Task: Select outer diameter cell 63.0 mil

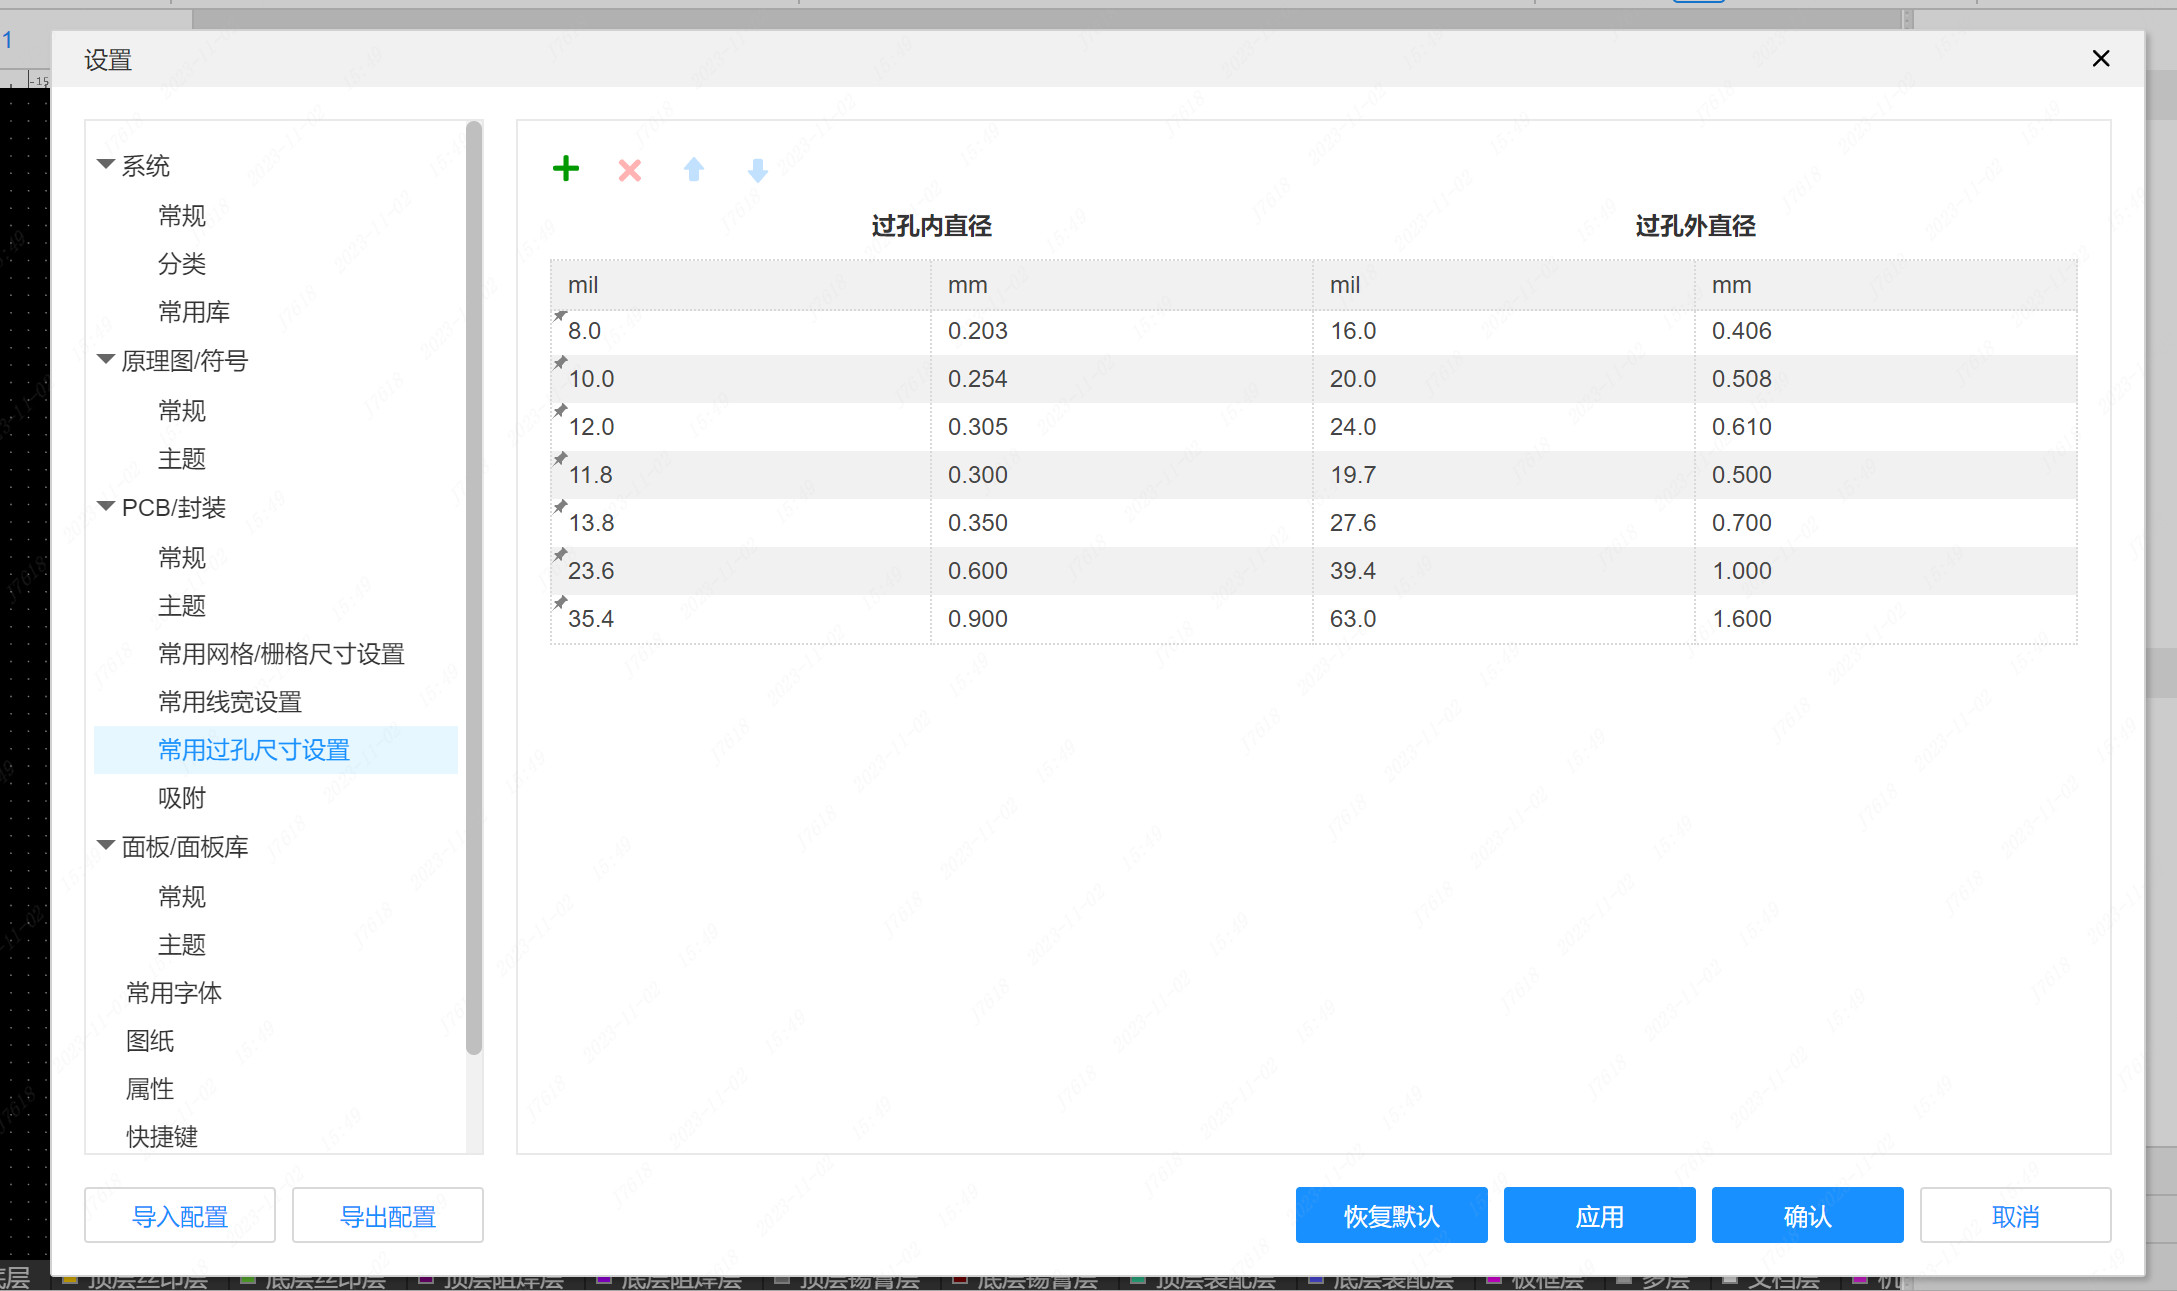Action: pos(1504,619)
